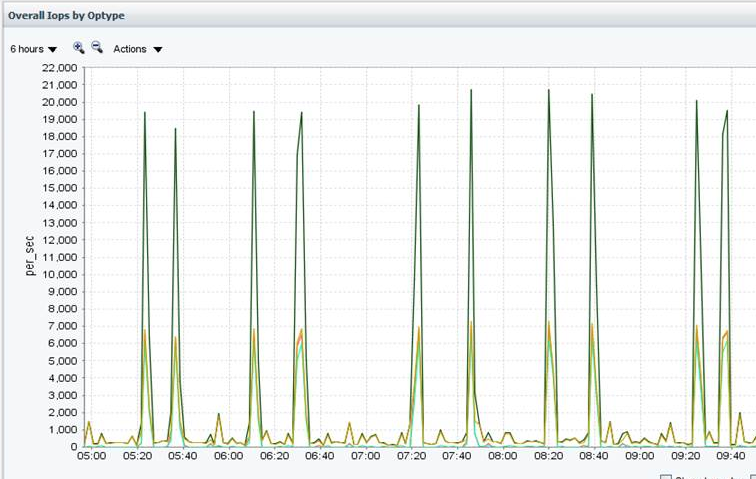This screenshot has width=756, height=479.
Task: Expand the Actions dropdown menu
Action: point(137,49)
